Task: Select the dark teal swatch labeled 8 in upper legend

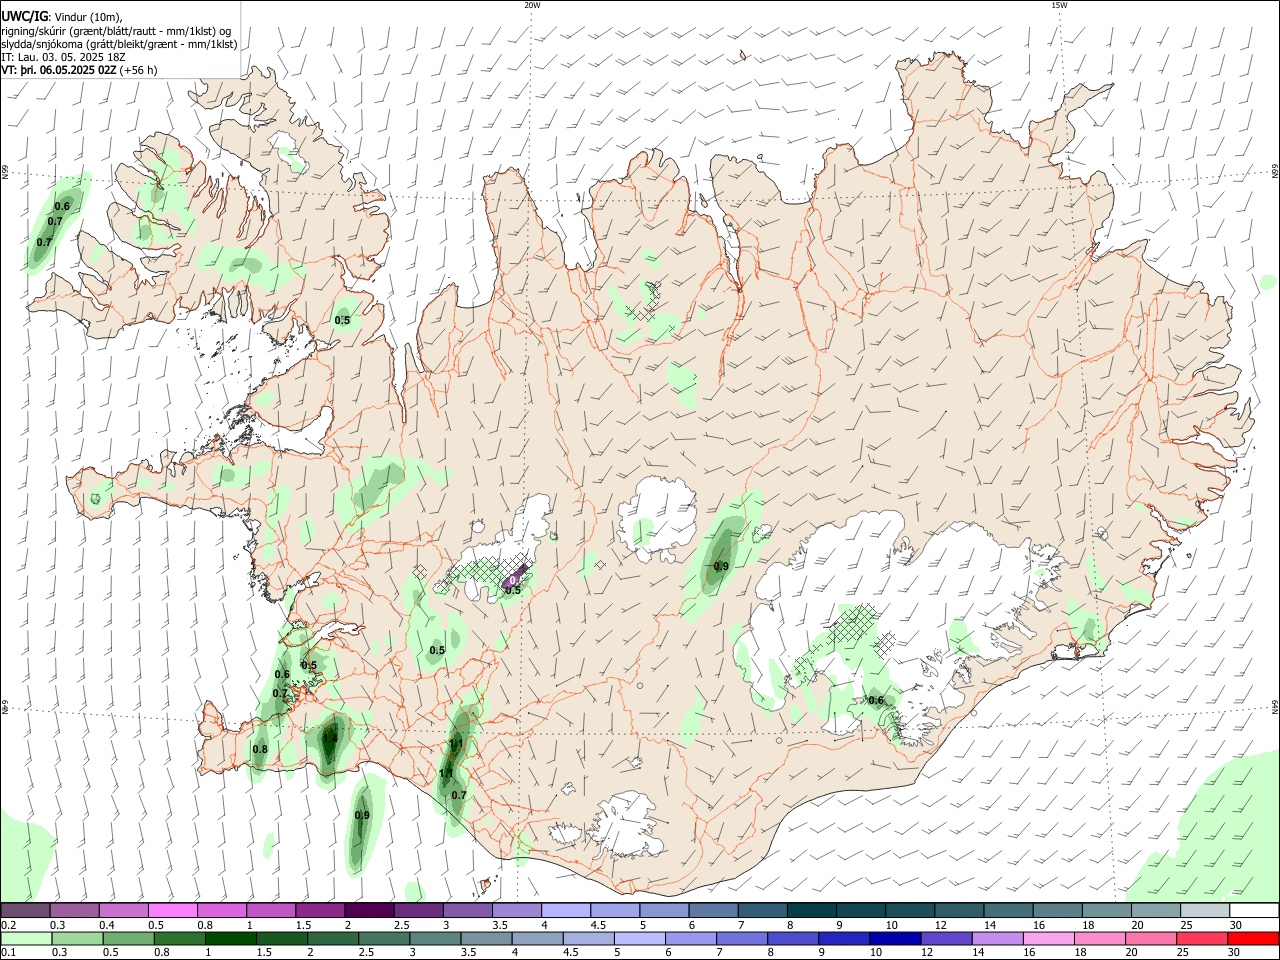Action: [x=812, y=911]
